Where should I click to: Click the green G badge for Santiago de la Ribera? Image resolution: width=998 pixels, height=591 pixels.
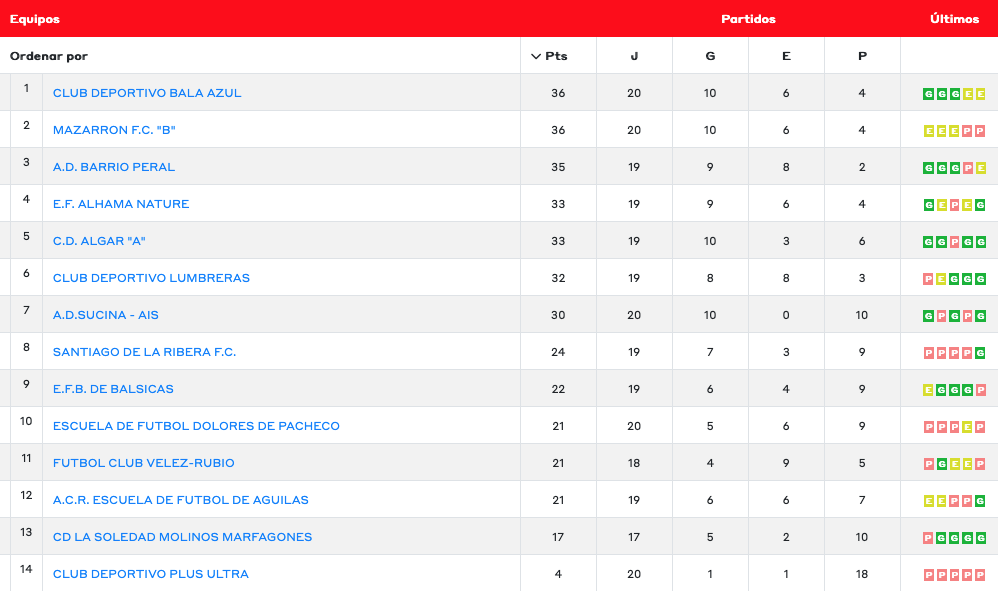(x=981, y=353)
